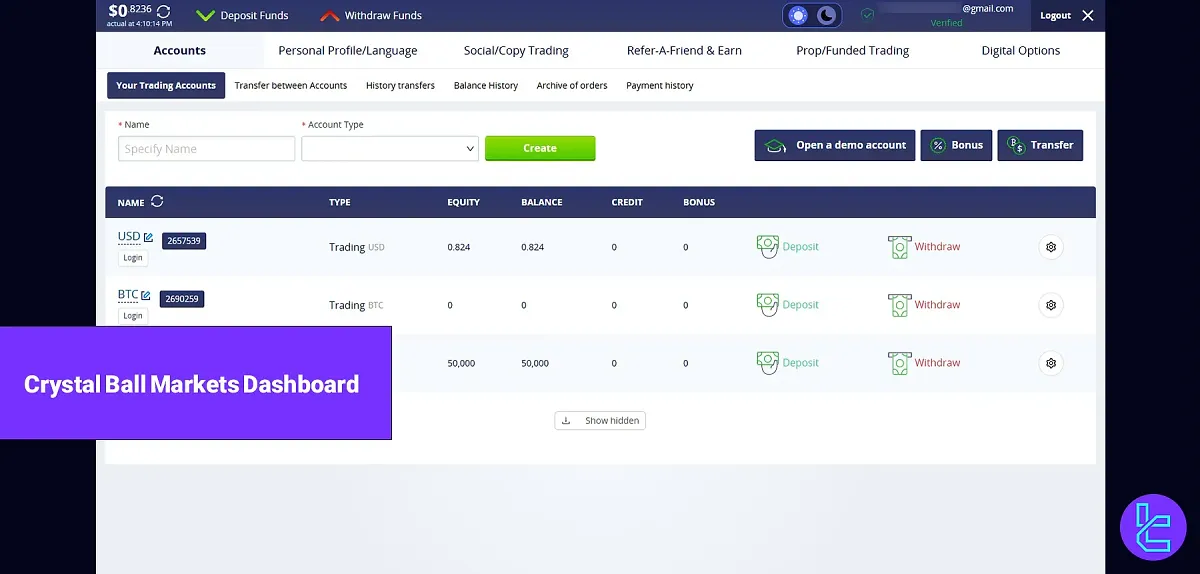
Task: Click the BTC account name link
Action: pos(128,295)
